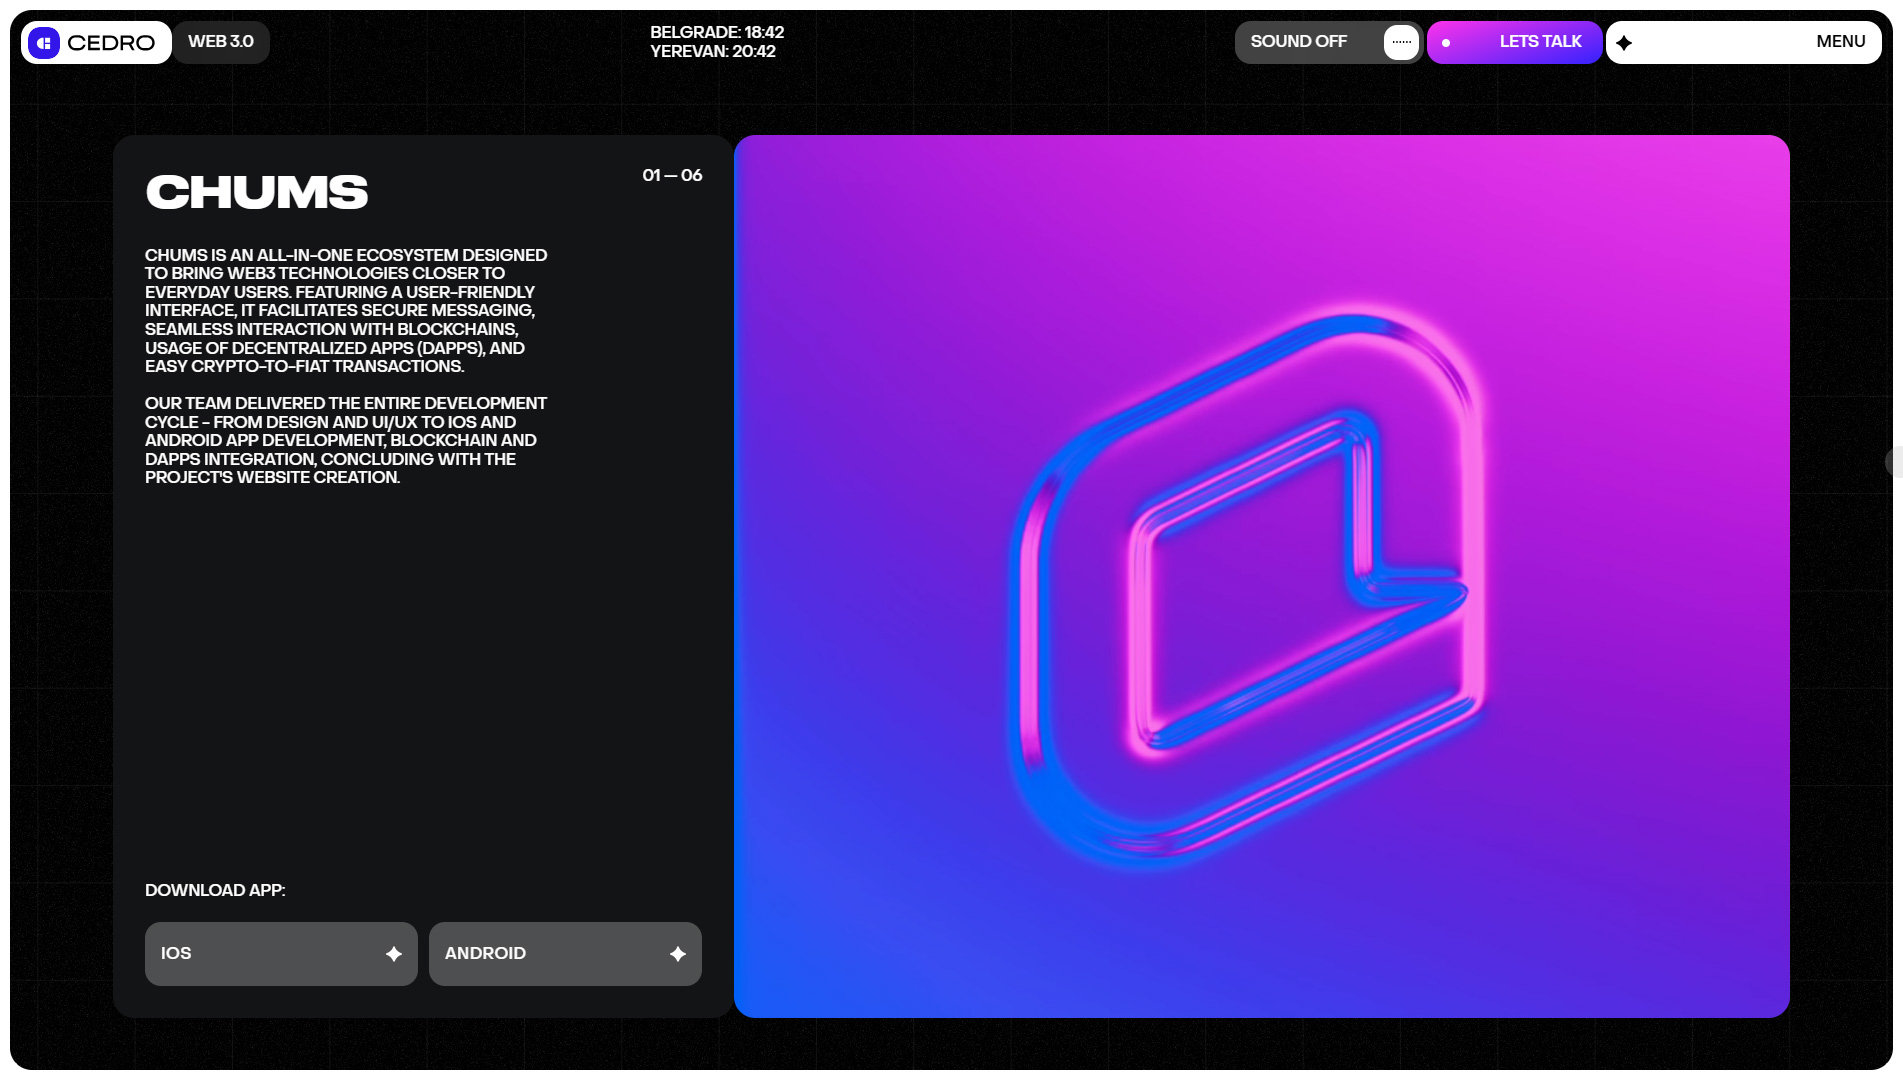Click the paragraph starting OUR TEAM DELIVERED

tap(346, 440)
